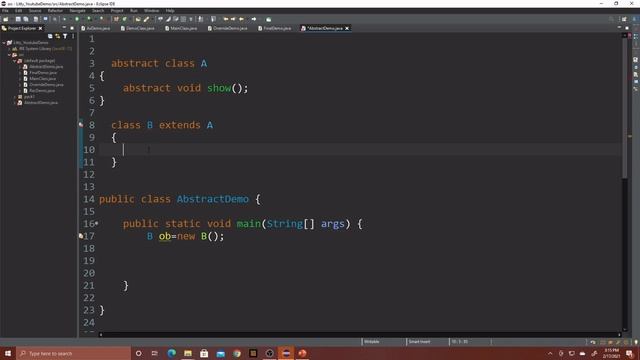Image resolution: width=640 pixels, height=360 pixels.
Task: Open the Window menu
Action: (x=151, y=11)
